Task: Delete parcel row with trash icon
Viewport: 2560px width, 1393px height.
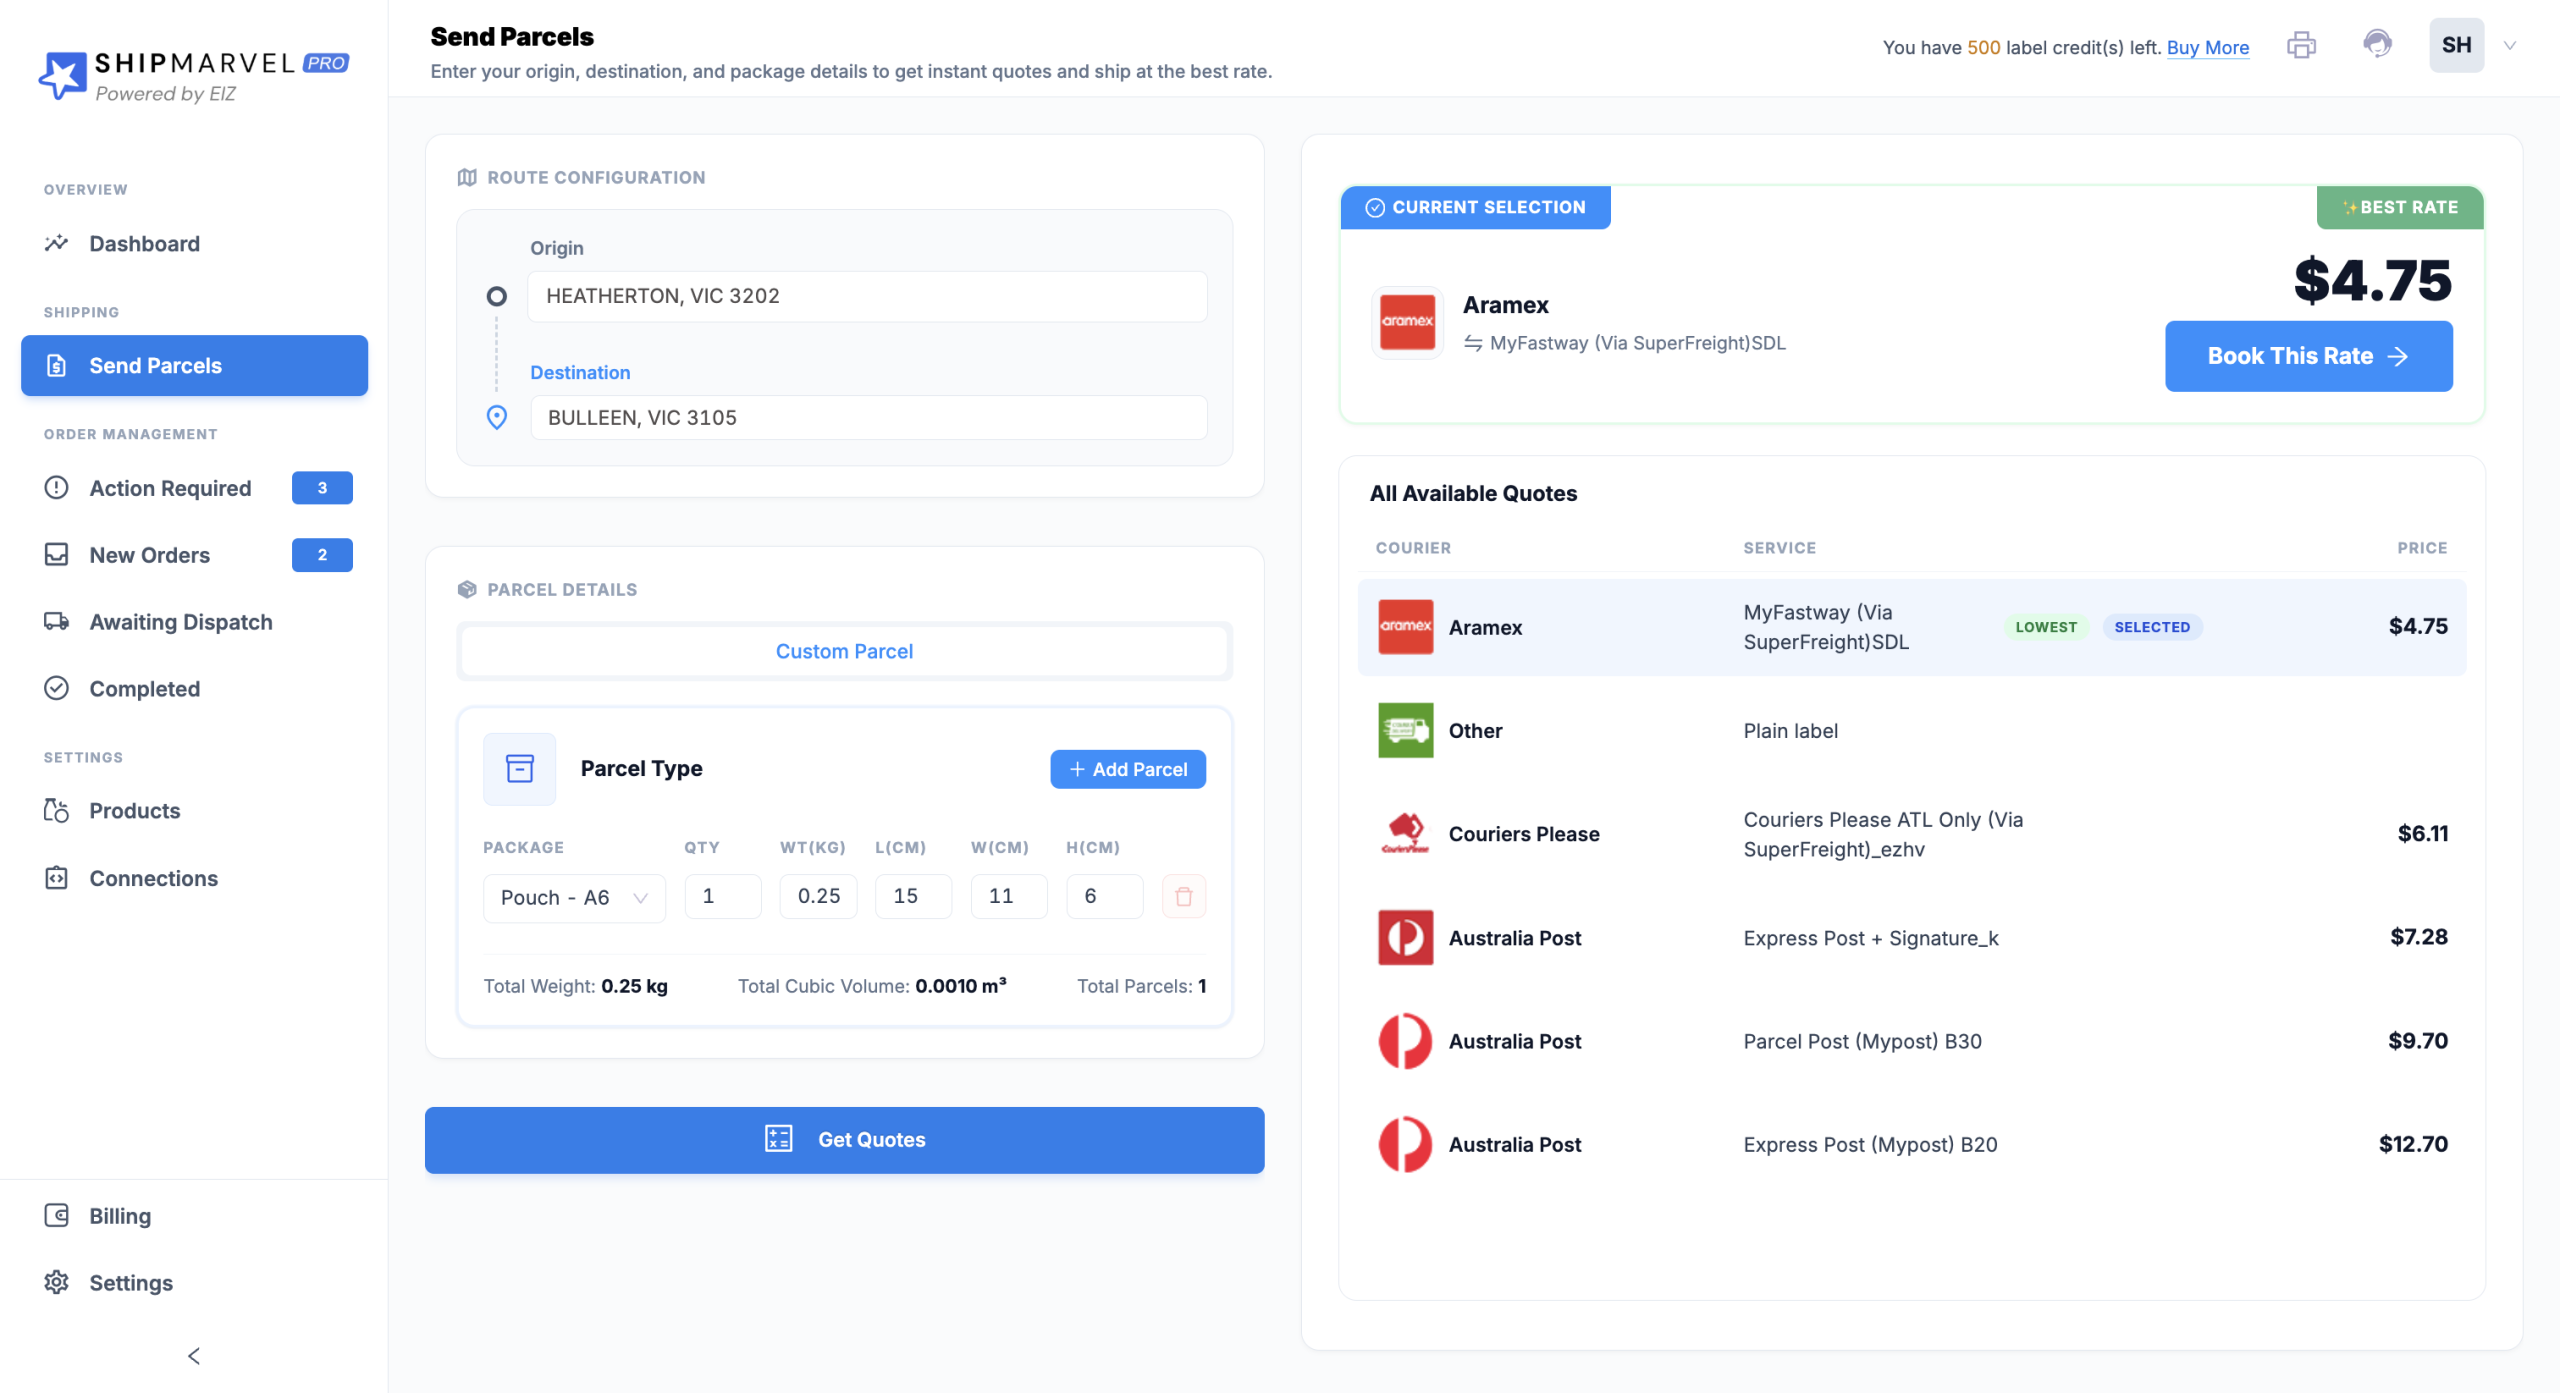Action: (1183, 896)
